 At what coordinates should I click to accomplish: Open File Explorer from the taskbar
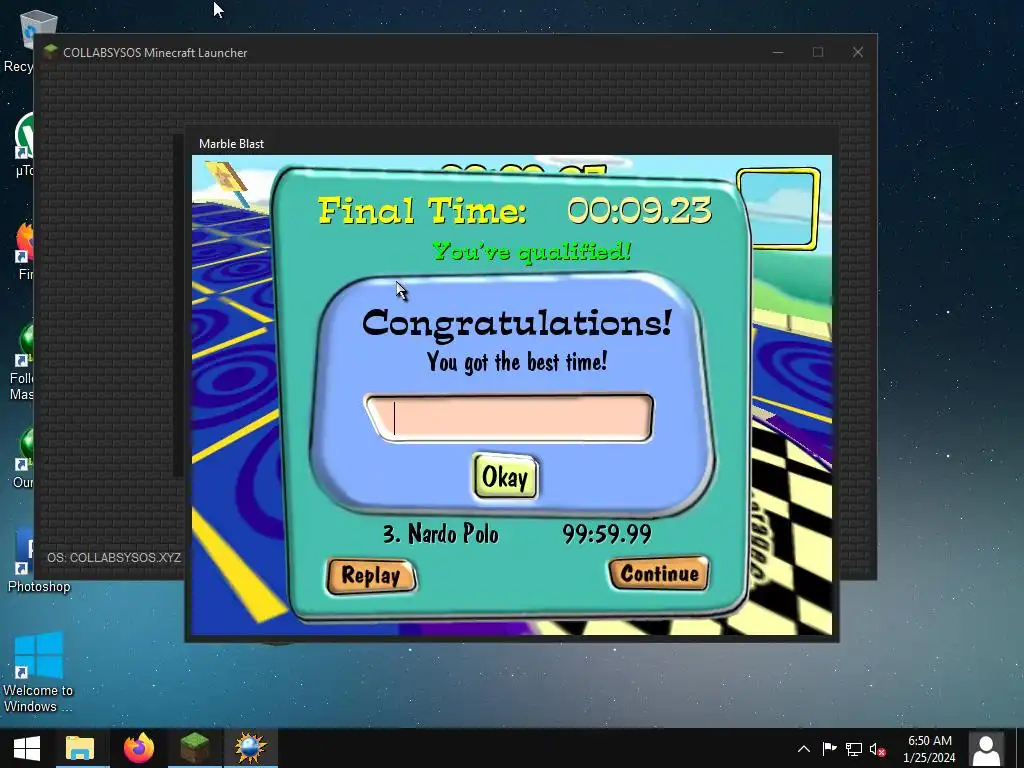tap(80, 748)
